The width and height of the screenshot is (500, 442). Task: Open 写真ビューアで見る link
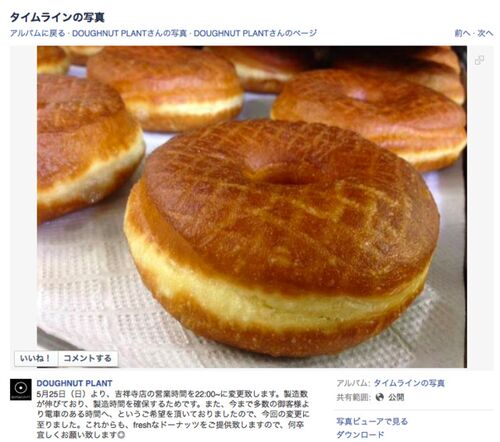(372, 421)
